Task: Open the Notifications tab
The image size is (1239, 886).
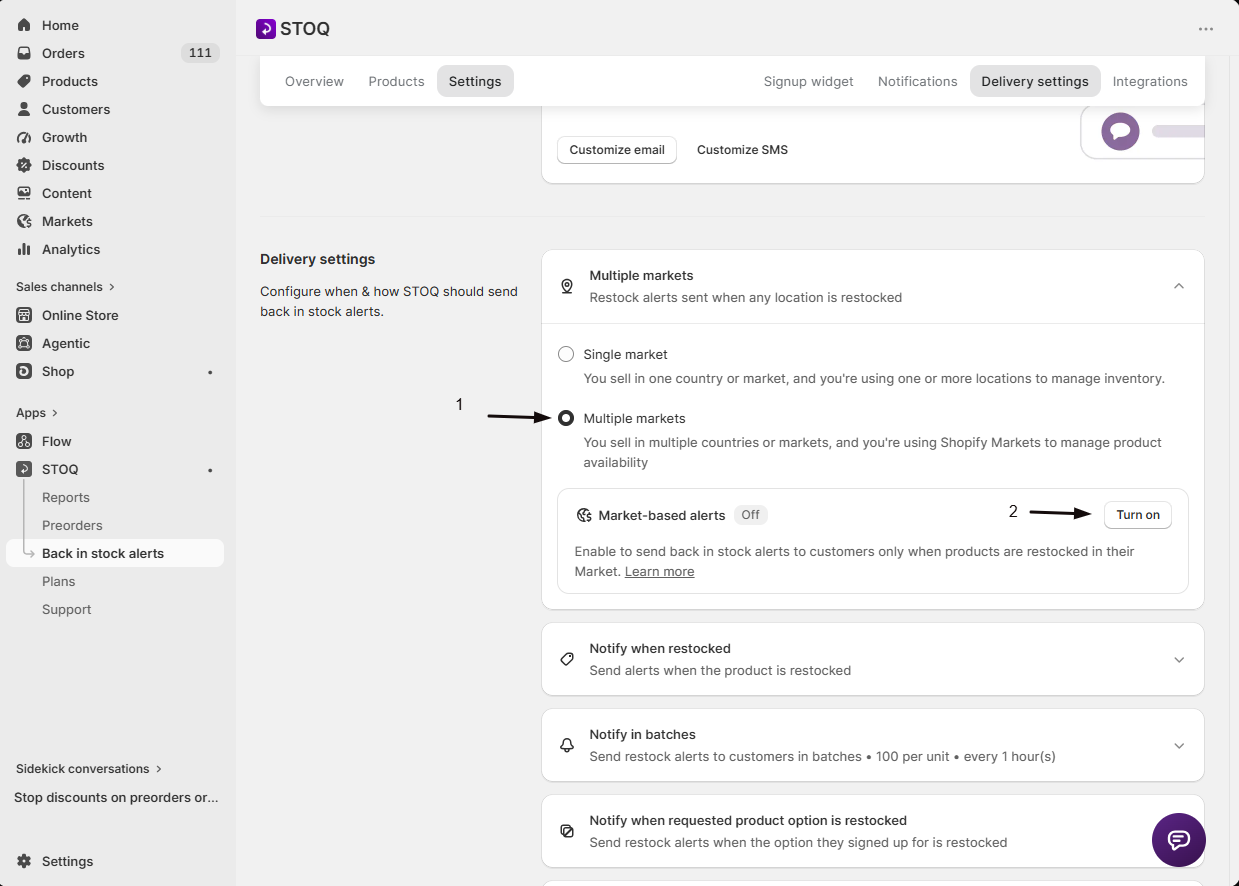Action: pyautogui.click(x=918, y=81)
